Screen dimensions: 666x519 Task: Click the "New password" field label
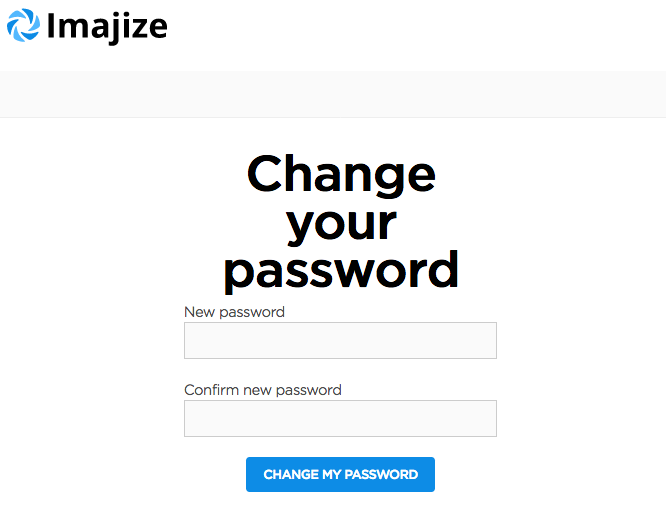click(234, 312)
